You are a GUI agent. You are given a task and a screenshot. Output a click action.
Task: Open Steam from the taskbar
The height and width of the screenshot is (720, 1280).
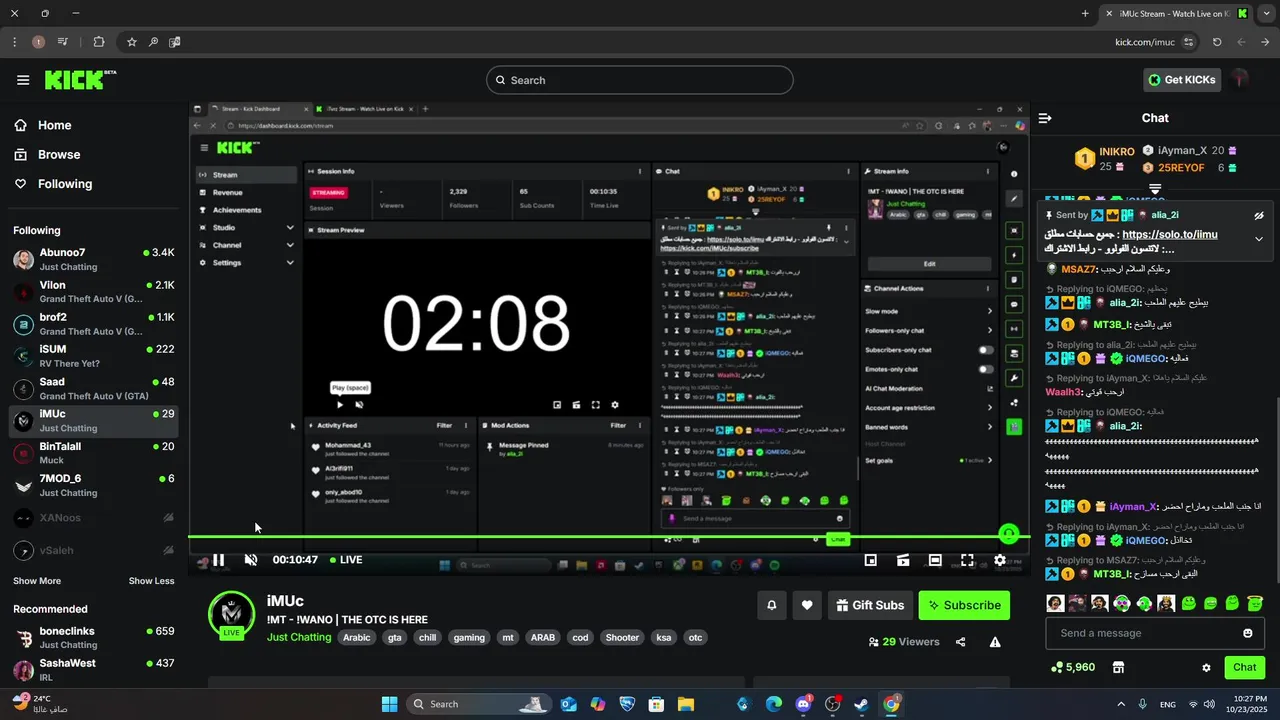point(861,704)
